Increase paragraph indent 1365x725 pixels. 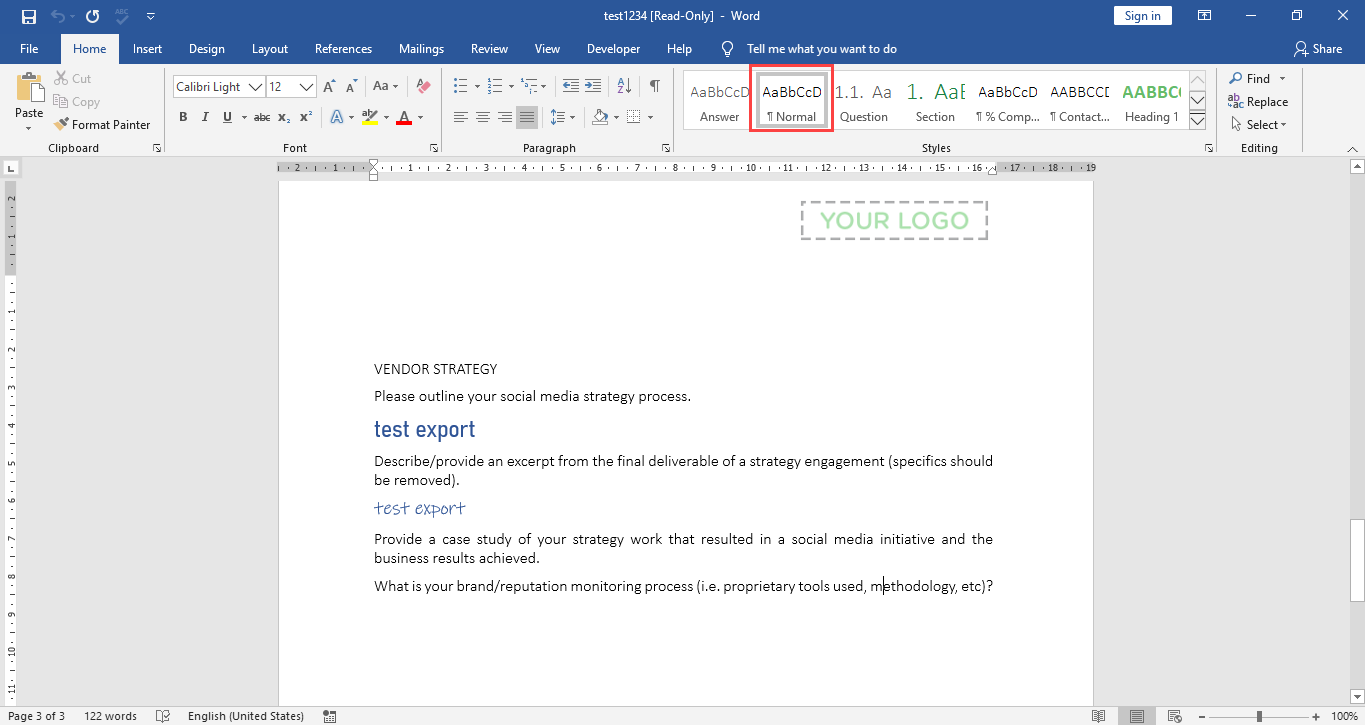click(x=595, y=86)
